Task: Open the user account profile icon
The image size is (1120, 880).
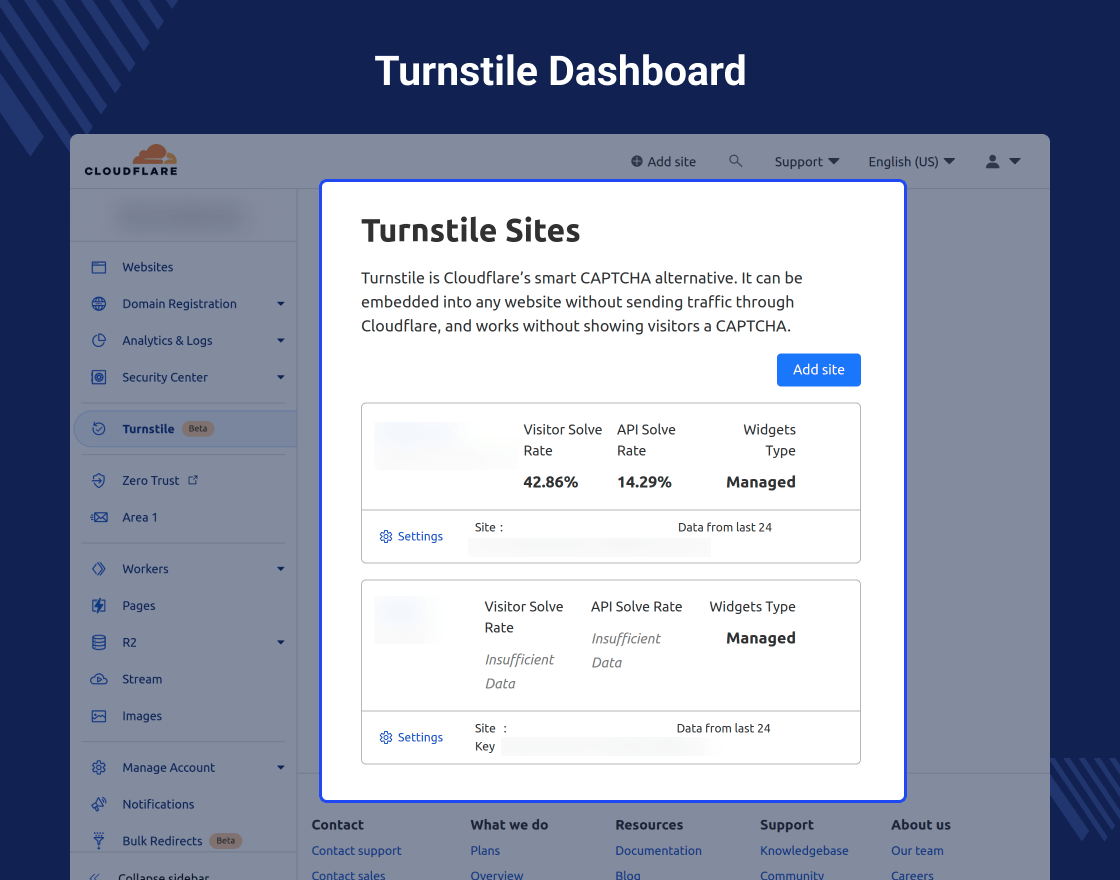Action: coord(992,161)
